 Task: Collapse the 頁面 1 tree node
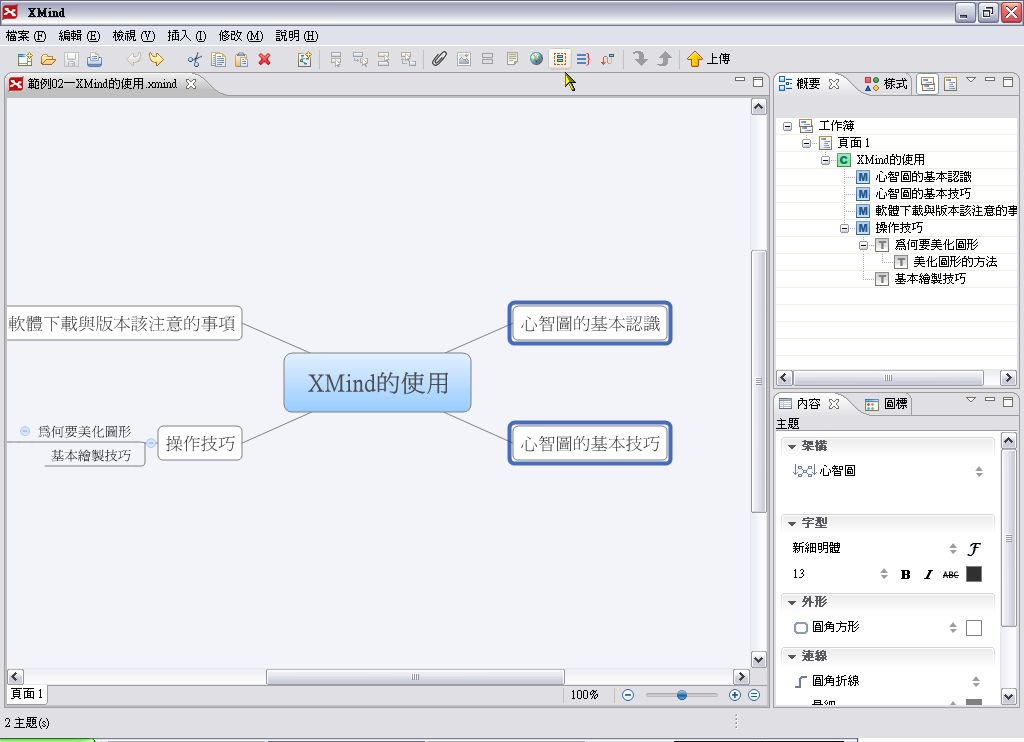(x=807, y=143)
